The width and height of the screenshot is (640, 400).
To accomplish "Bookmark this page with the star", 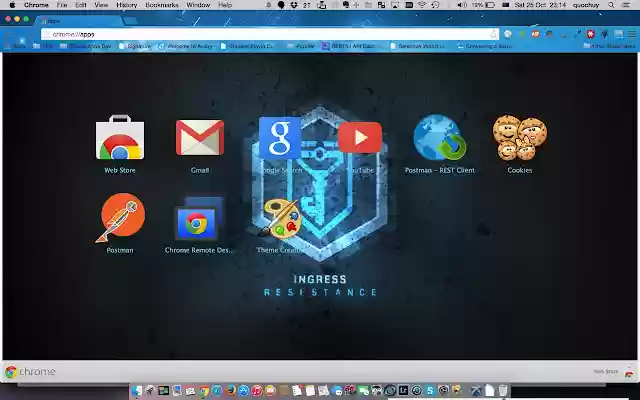I will tap(493, 34).
